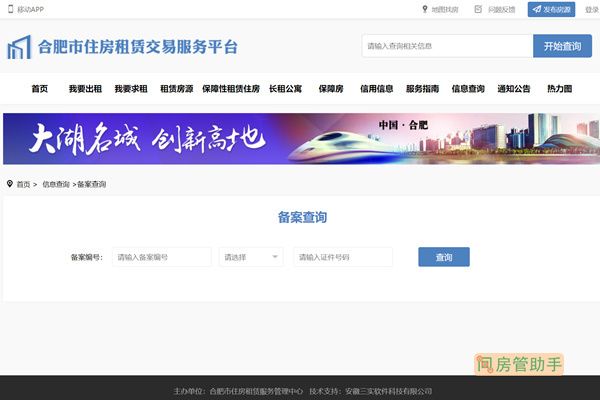Open 我要出租 menu item

[85, 89]
